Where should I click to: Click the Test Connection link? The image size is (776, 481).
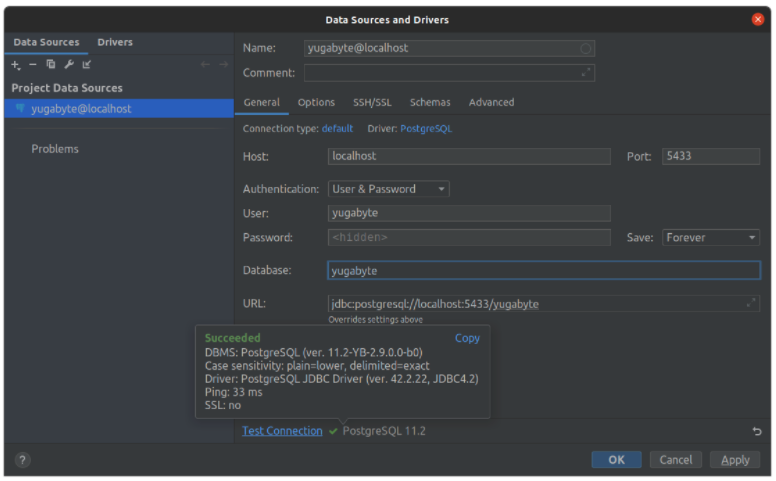pyautogui.click(x=282, y=431)
